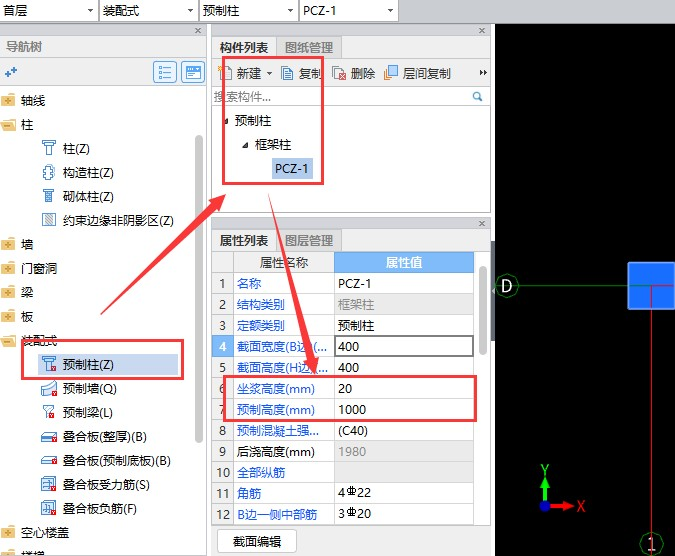
Task: Expand the 门窗洞 folder
Action: click(7, 269)
